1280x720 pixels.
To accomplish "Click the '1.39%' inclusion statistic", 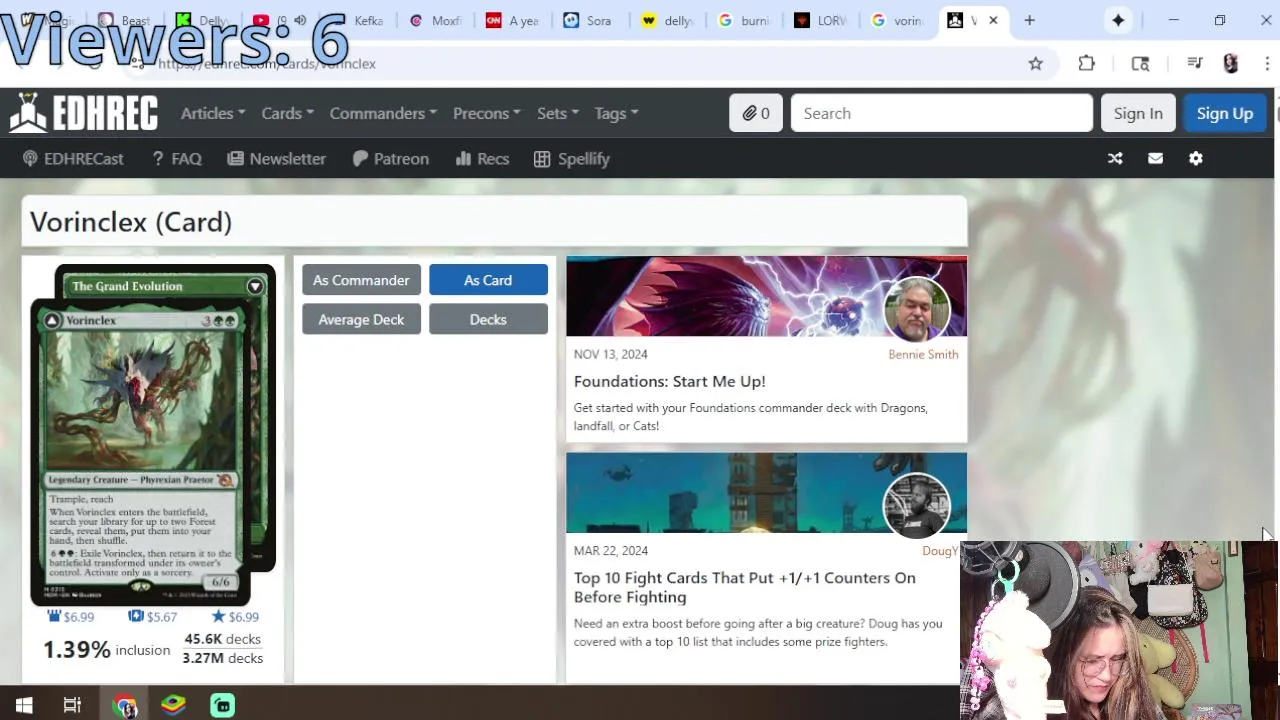I will click(76, 649).
